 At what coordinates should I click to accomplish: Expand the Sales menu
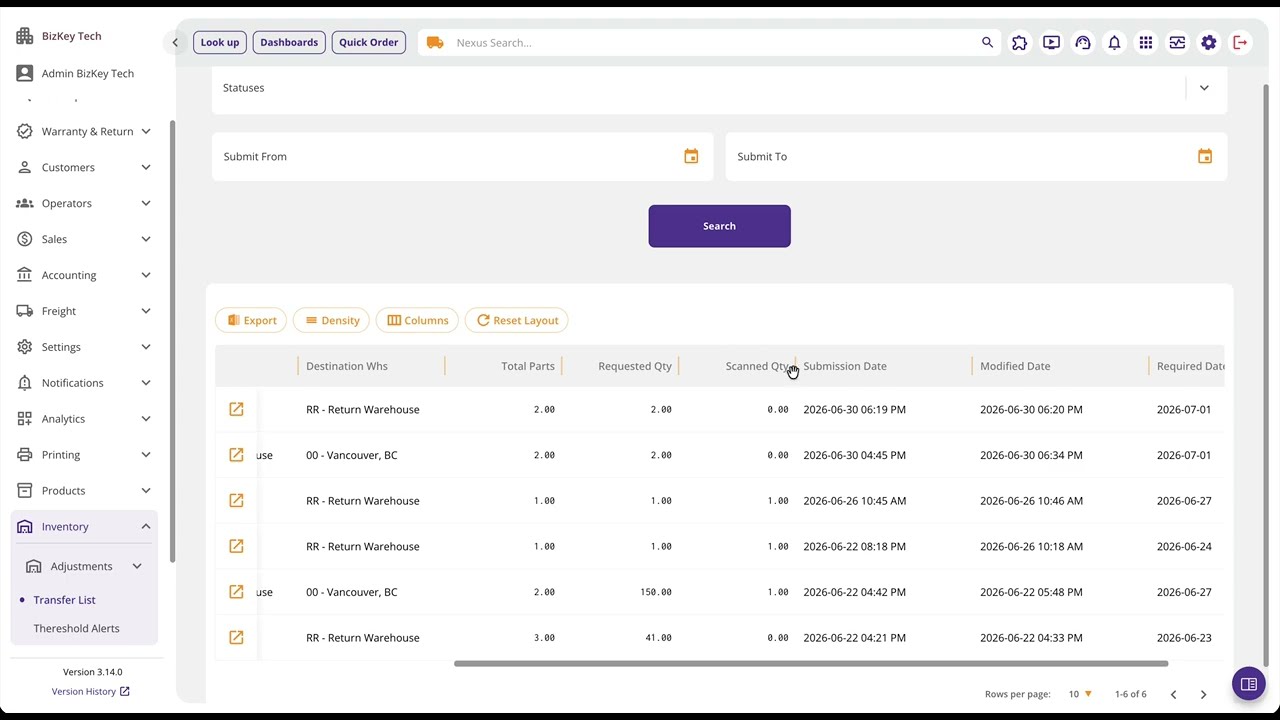tap(84, 239)
